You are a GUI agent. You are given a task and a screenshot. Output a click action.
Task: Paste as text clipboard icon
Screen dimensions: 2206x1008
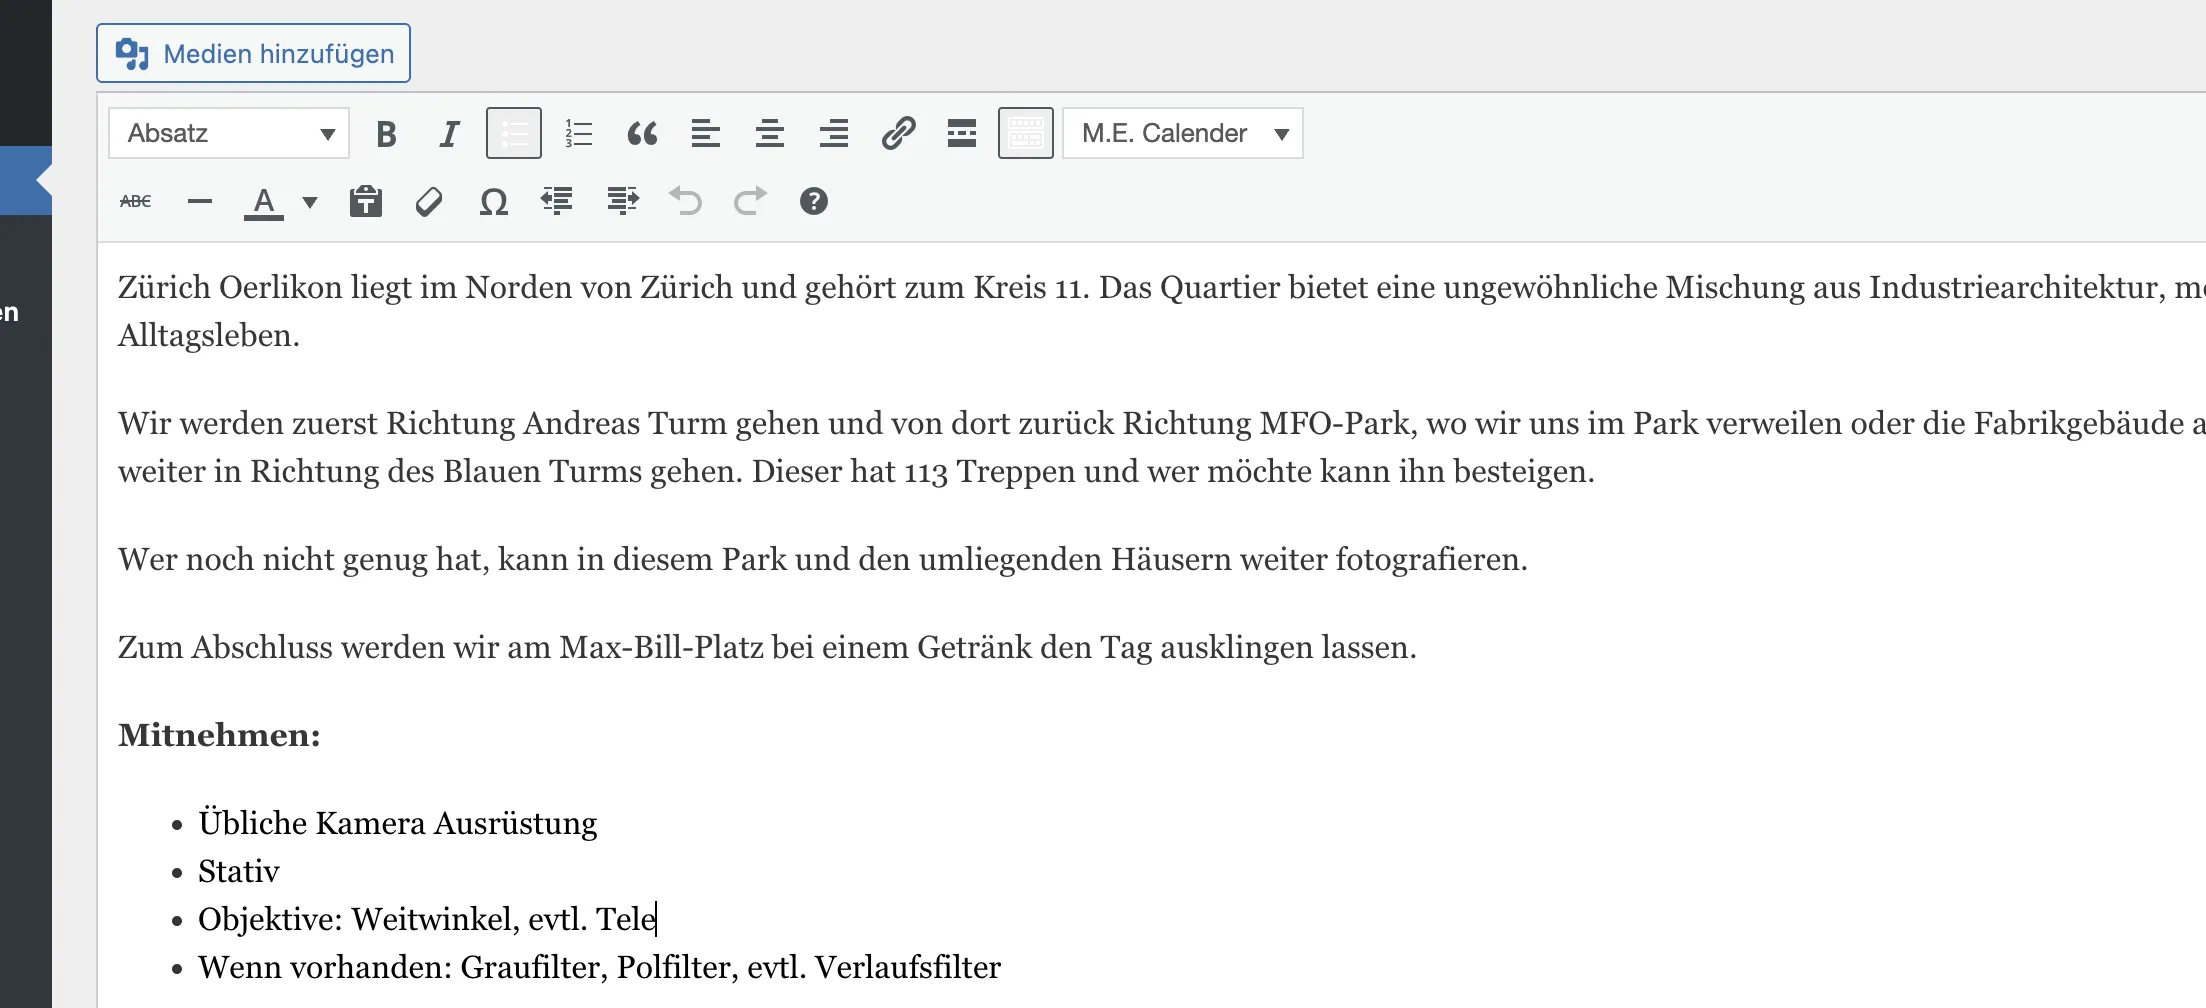(365, 202)
